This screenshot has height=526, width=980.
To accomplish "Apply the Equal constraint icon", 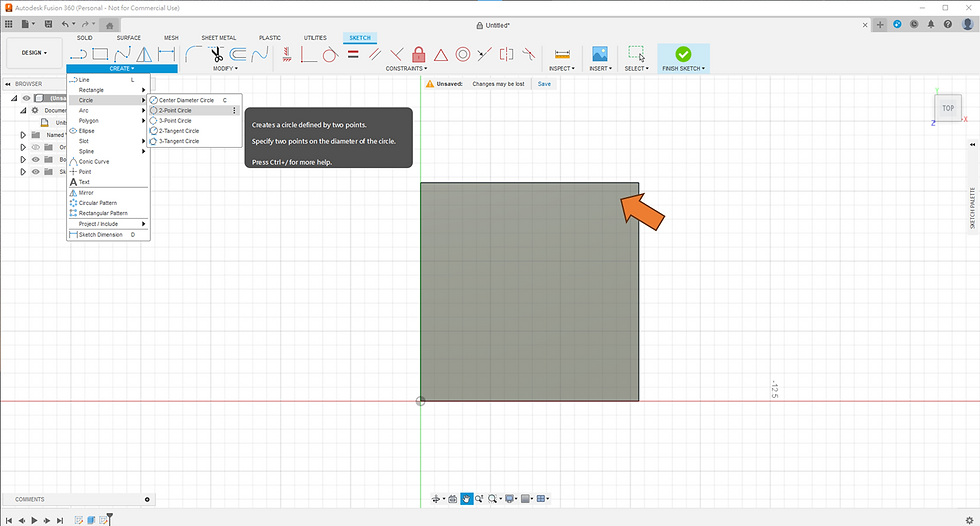I will pos(353,54).
